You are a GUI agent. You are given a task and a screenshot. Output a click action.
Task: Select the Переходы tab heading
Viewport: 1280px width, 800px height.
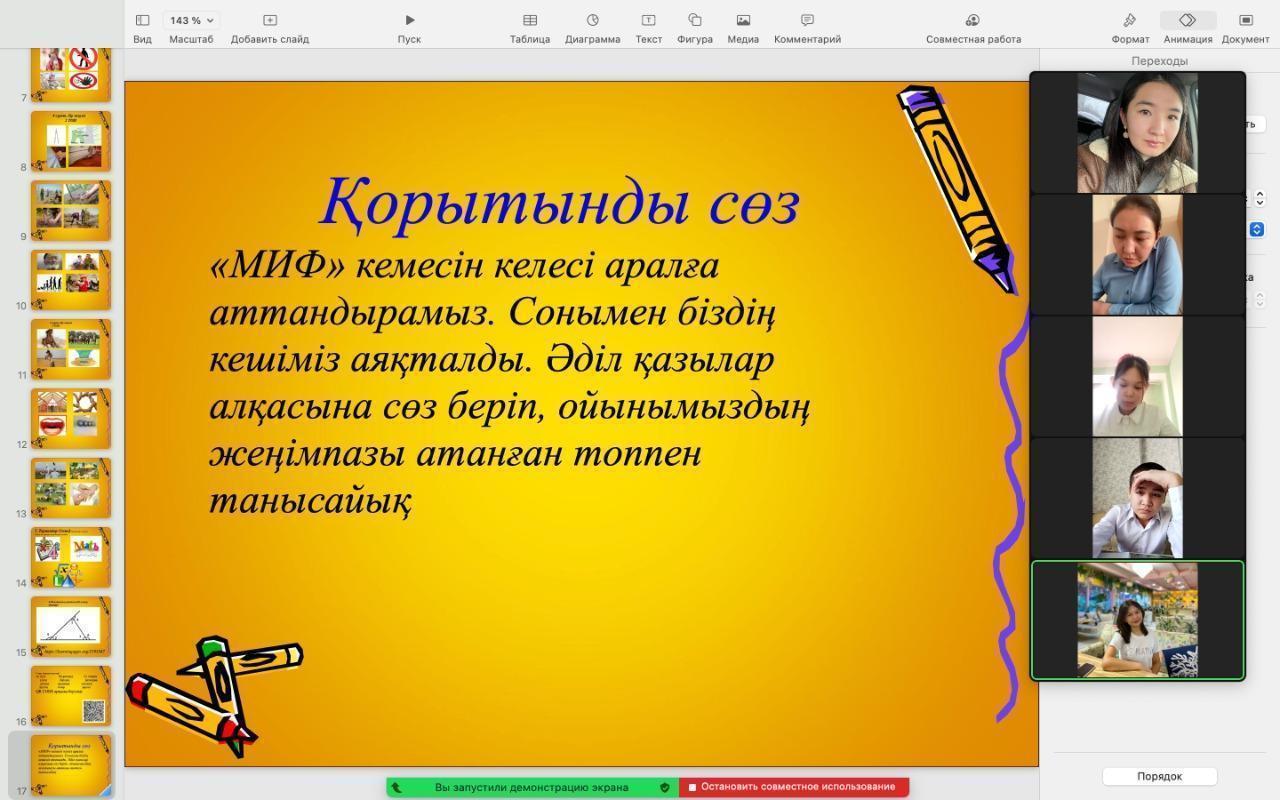[x=1159, y=61]
